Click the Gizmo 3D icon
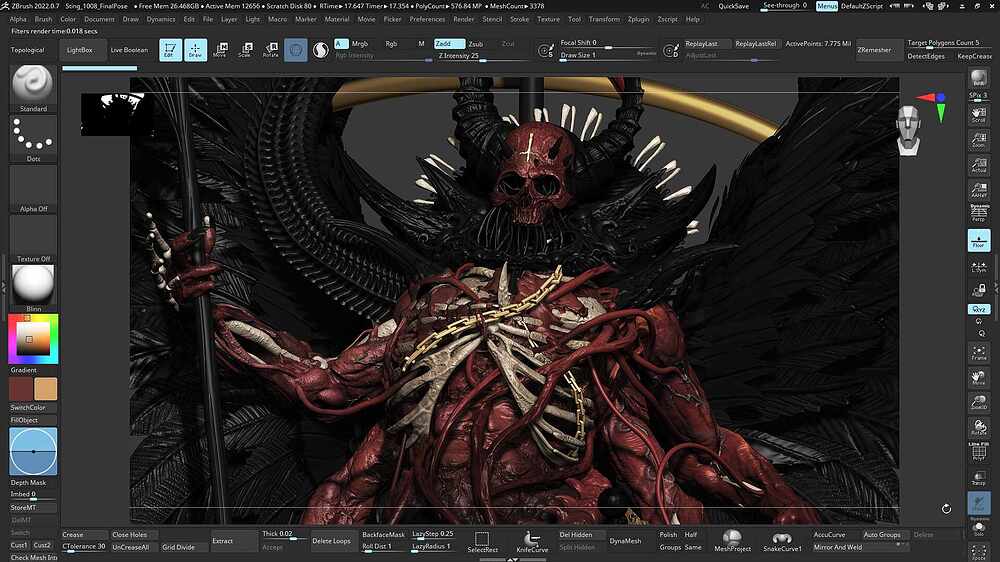 coord(295,50)
